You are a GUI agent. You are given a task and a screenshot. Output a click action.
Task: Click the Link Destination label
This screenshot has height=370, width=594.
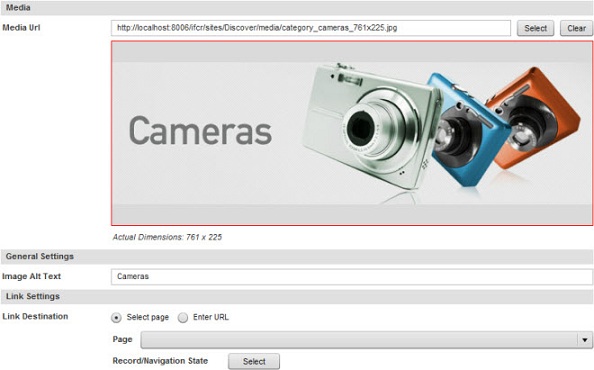[x=35, y=316]
